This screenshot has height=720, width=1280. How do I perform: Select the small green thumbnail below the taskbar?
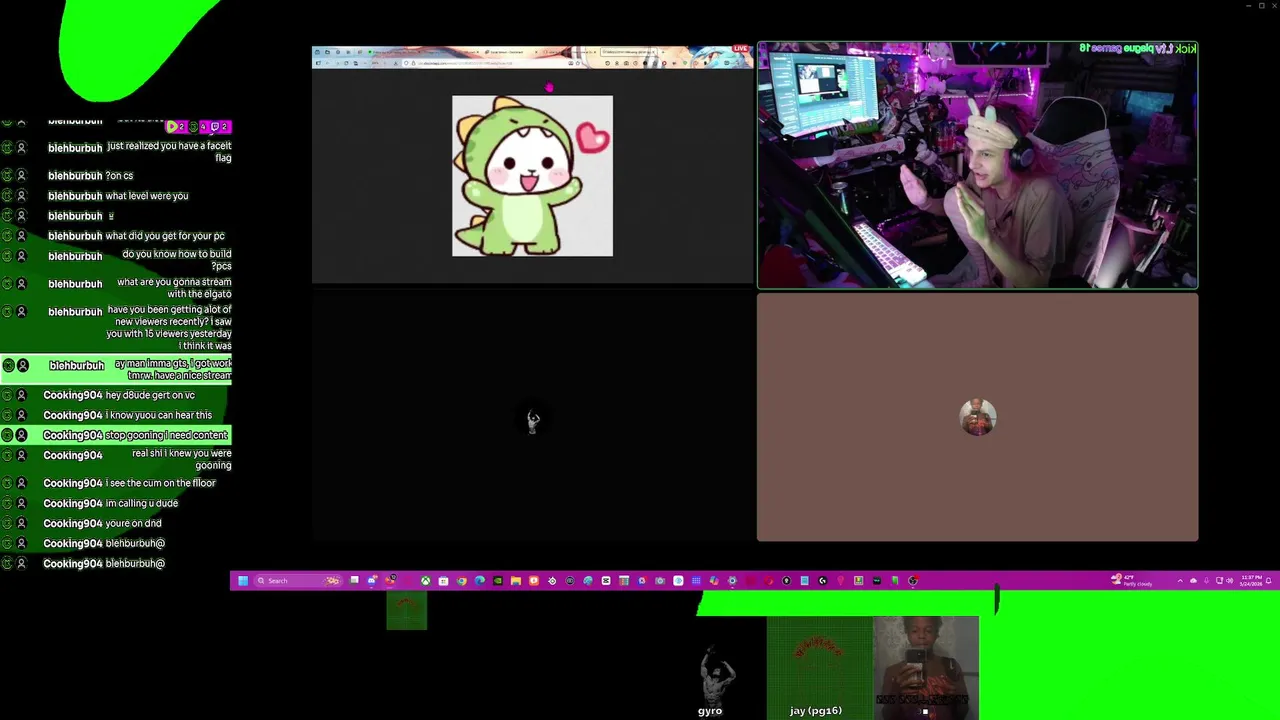407,610
